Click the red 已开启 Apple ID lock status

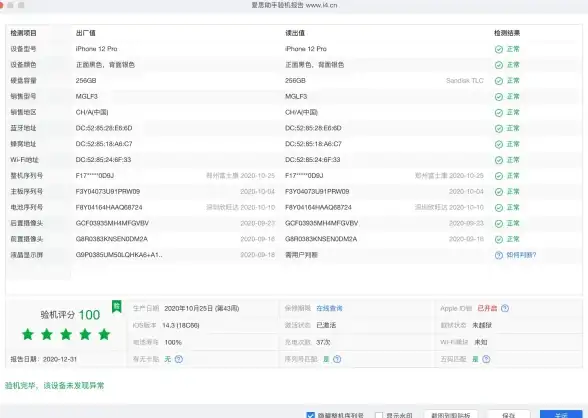[x=487, y=308]
